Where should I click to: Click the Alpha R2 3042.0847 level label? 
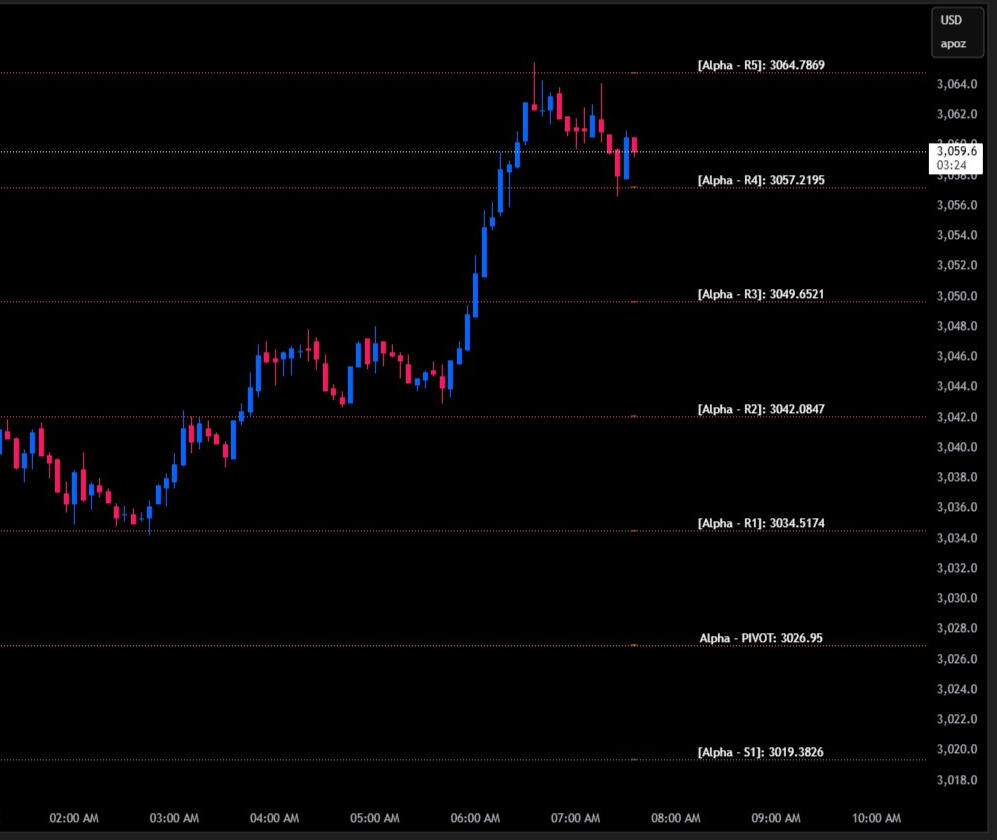tap(761, 410)
